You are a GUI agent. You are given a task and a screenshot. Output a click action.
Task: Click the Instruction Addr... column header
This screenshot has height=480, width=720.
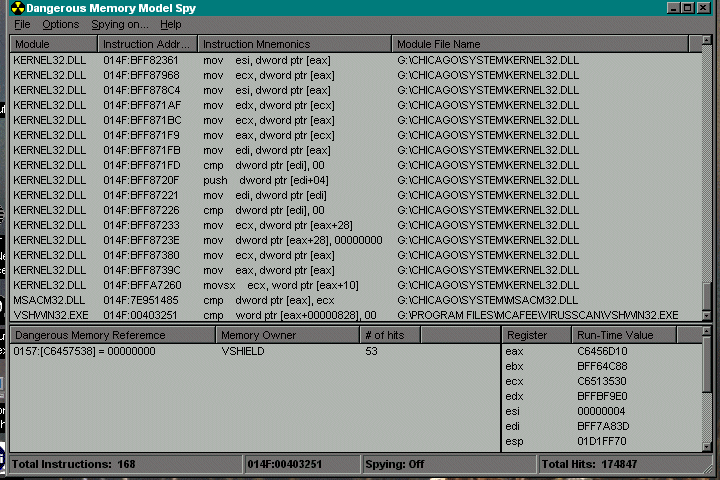[147, 44]
